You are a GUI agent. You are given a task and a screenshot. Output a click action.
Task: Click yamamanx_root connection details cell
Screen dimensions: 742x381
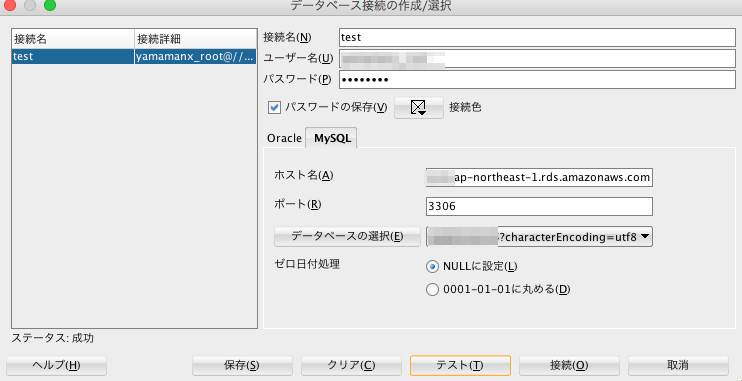195,57
